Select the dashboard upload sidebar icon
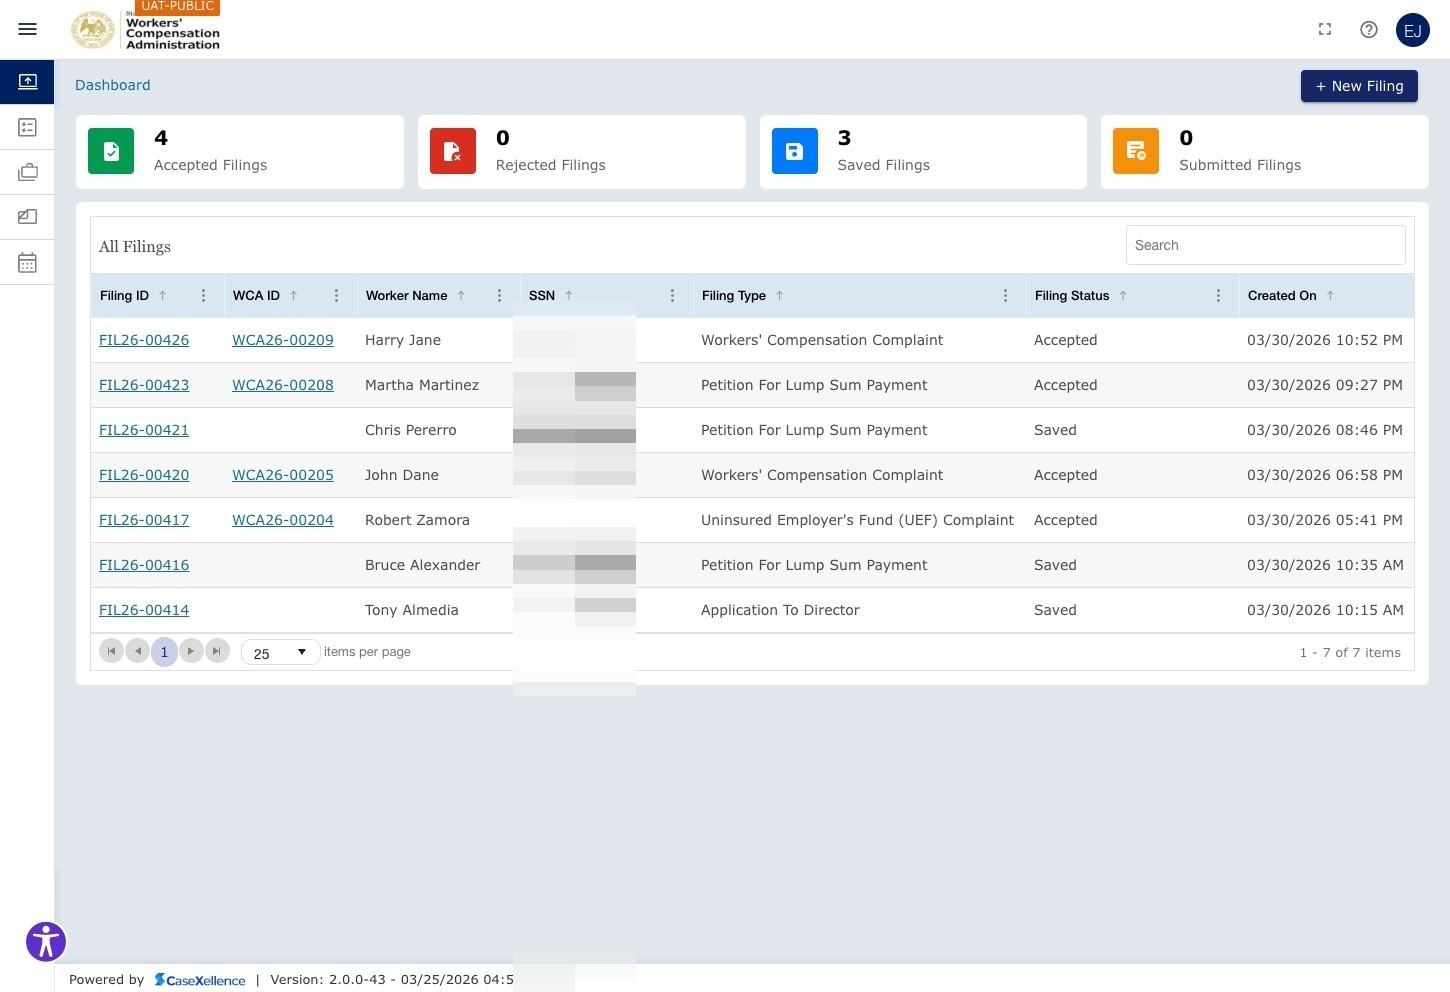 click(27, 81)
